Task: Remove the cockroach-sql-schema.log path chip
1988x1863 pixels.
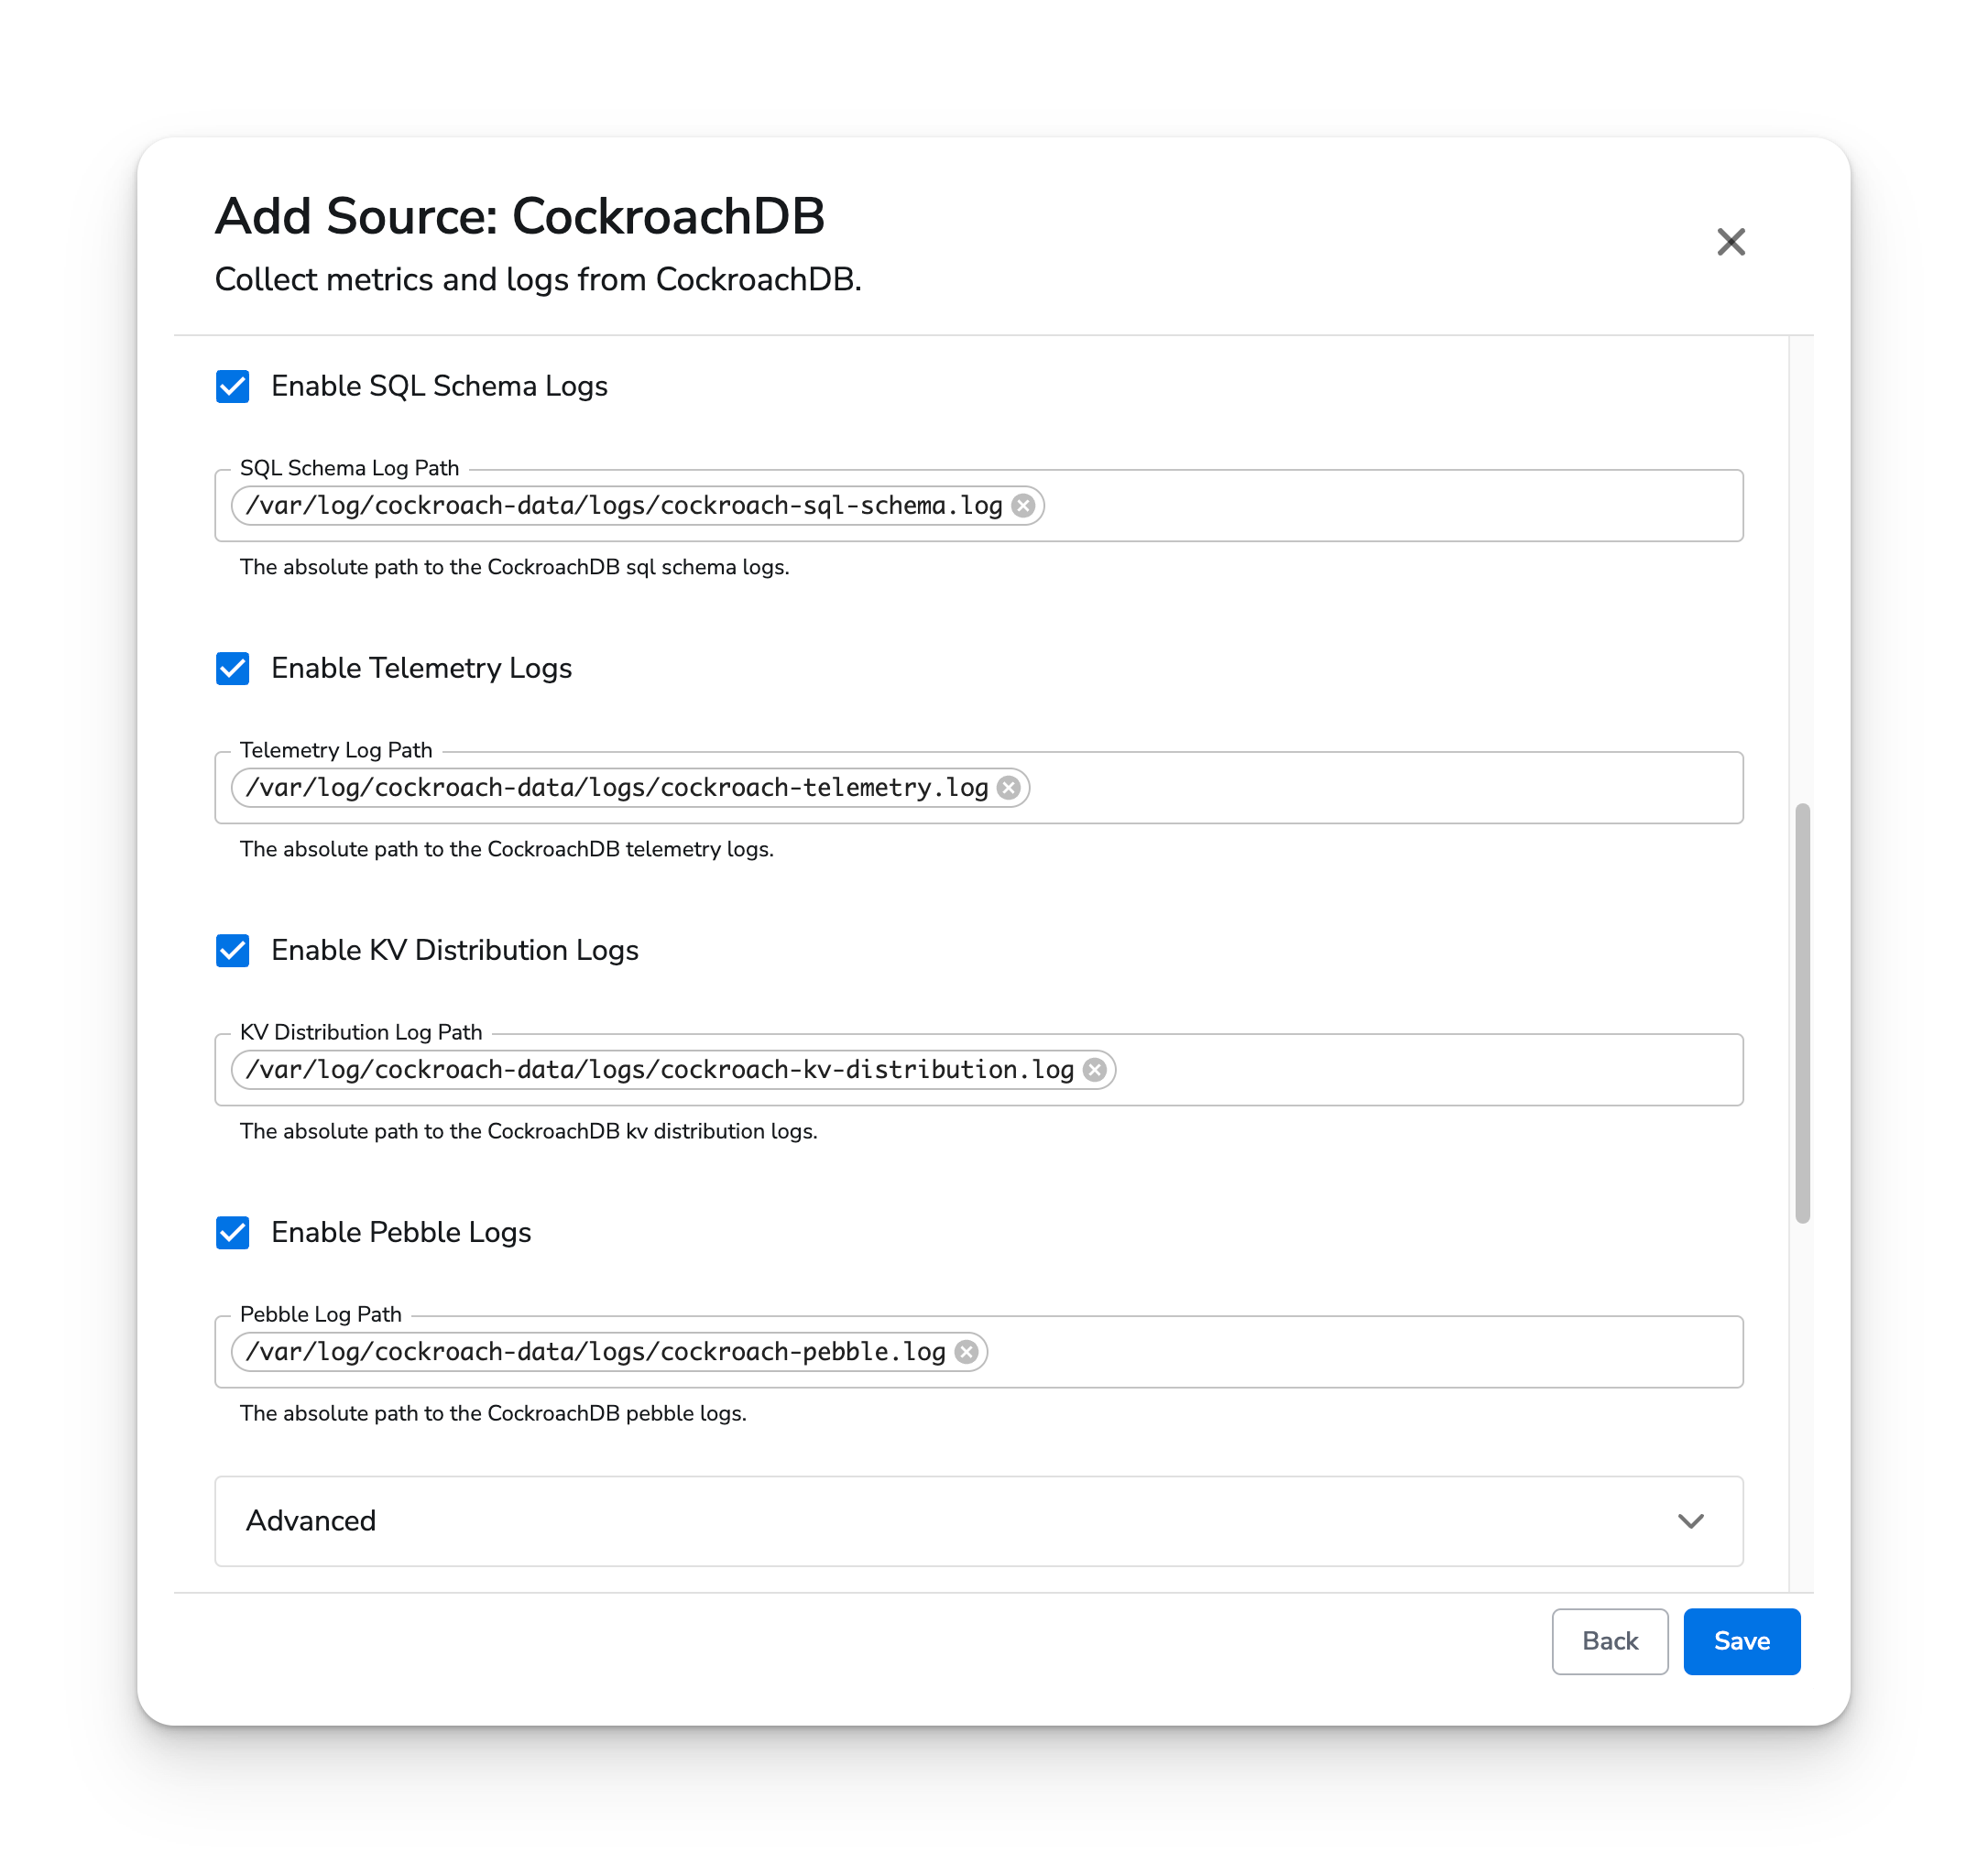Action: [x=1023, y=506]
